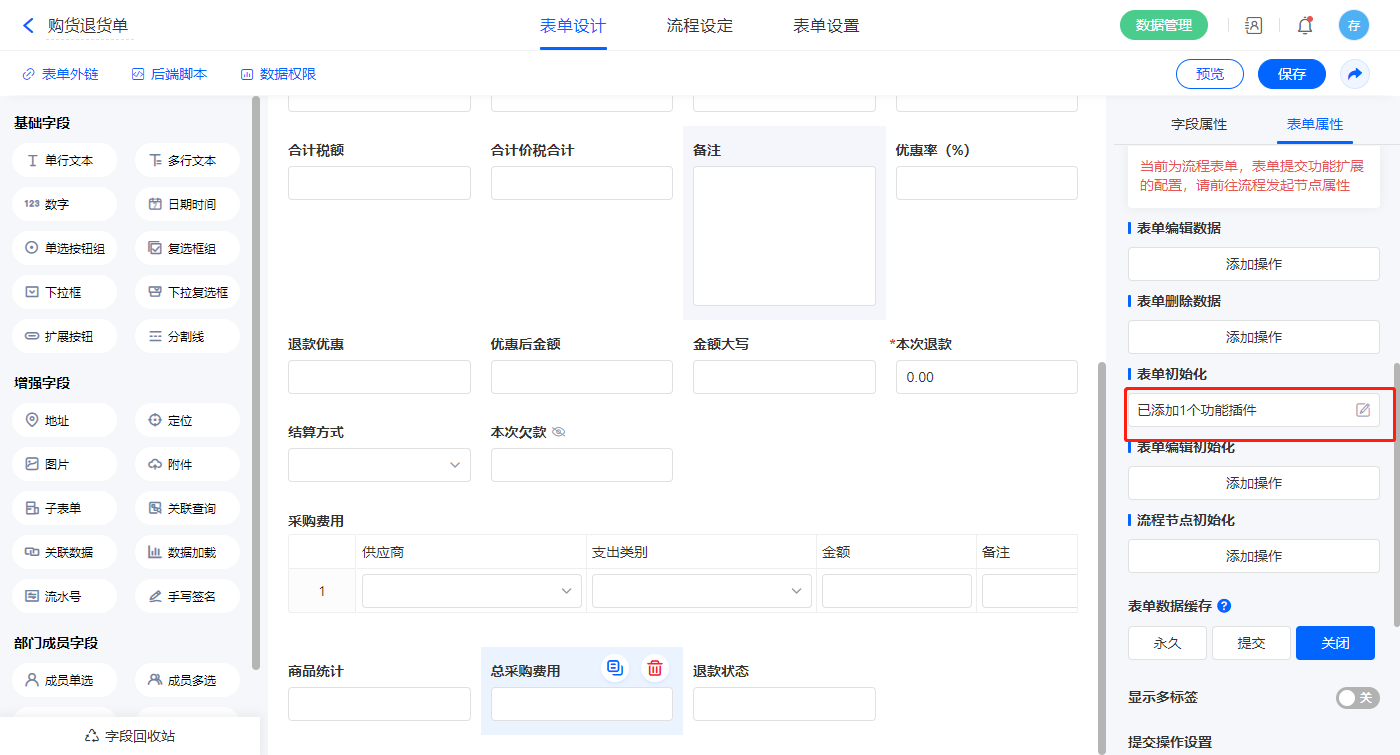Click the 本次退款 input field

tap(986, 377)
